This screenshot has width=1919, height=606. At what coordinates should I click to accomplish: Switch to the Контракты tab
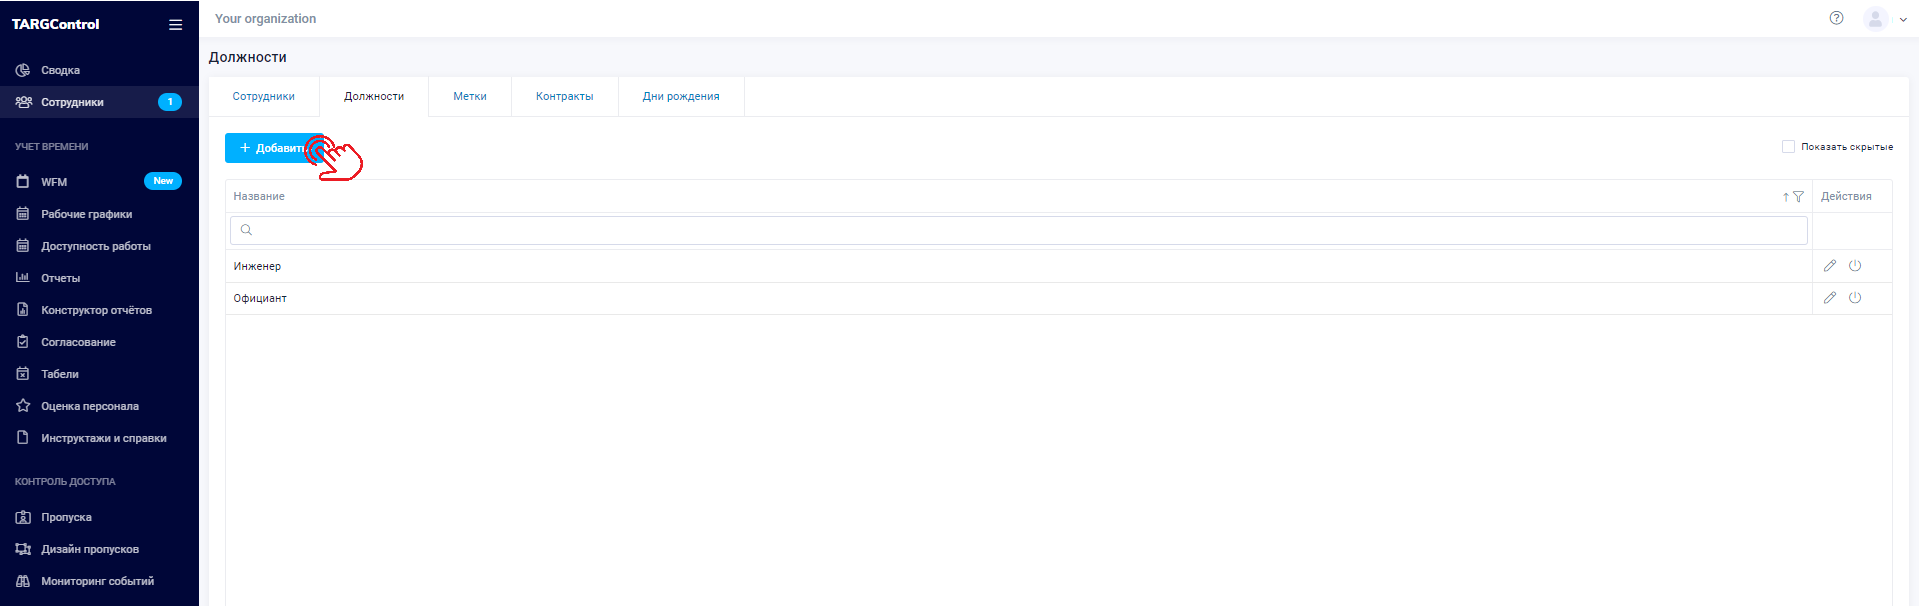pos(565,96)
